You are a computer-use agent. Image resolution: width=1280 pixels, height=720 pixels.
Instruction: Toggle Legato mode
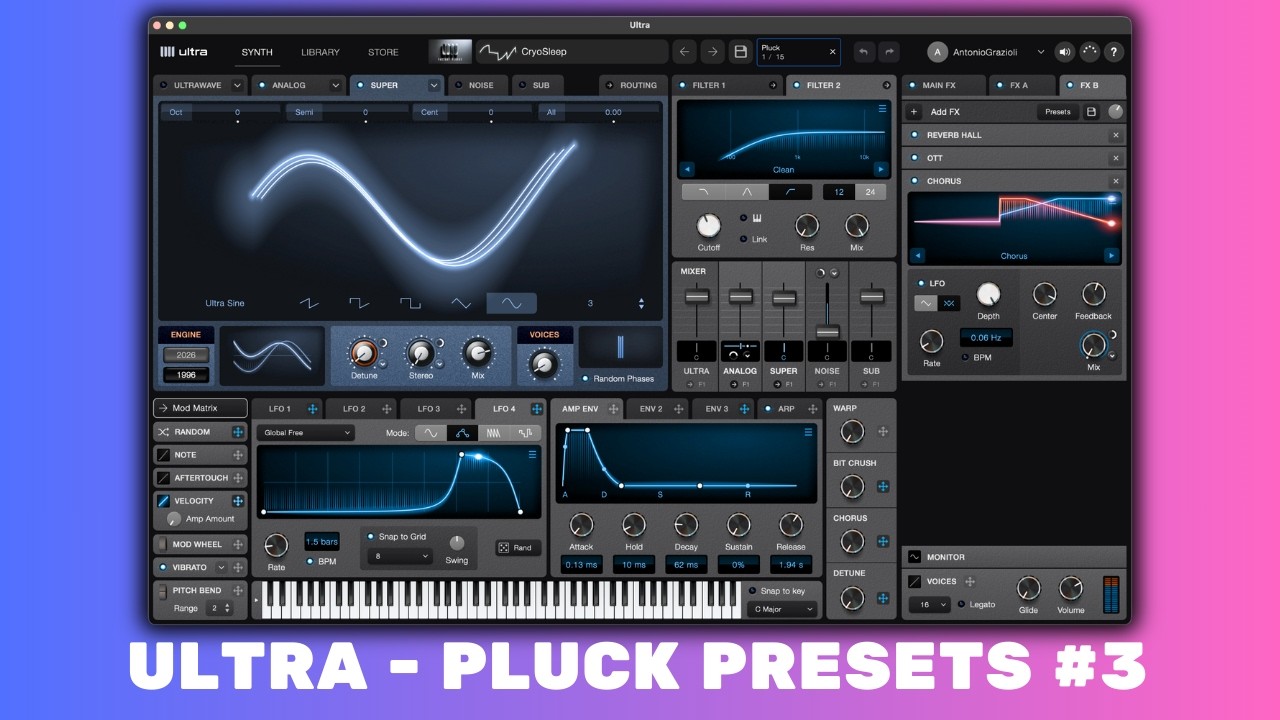(961, 604)
